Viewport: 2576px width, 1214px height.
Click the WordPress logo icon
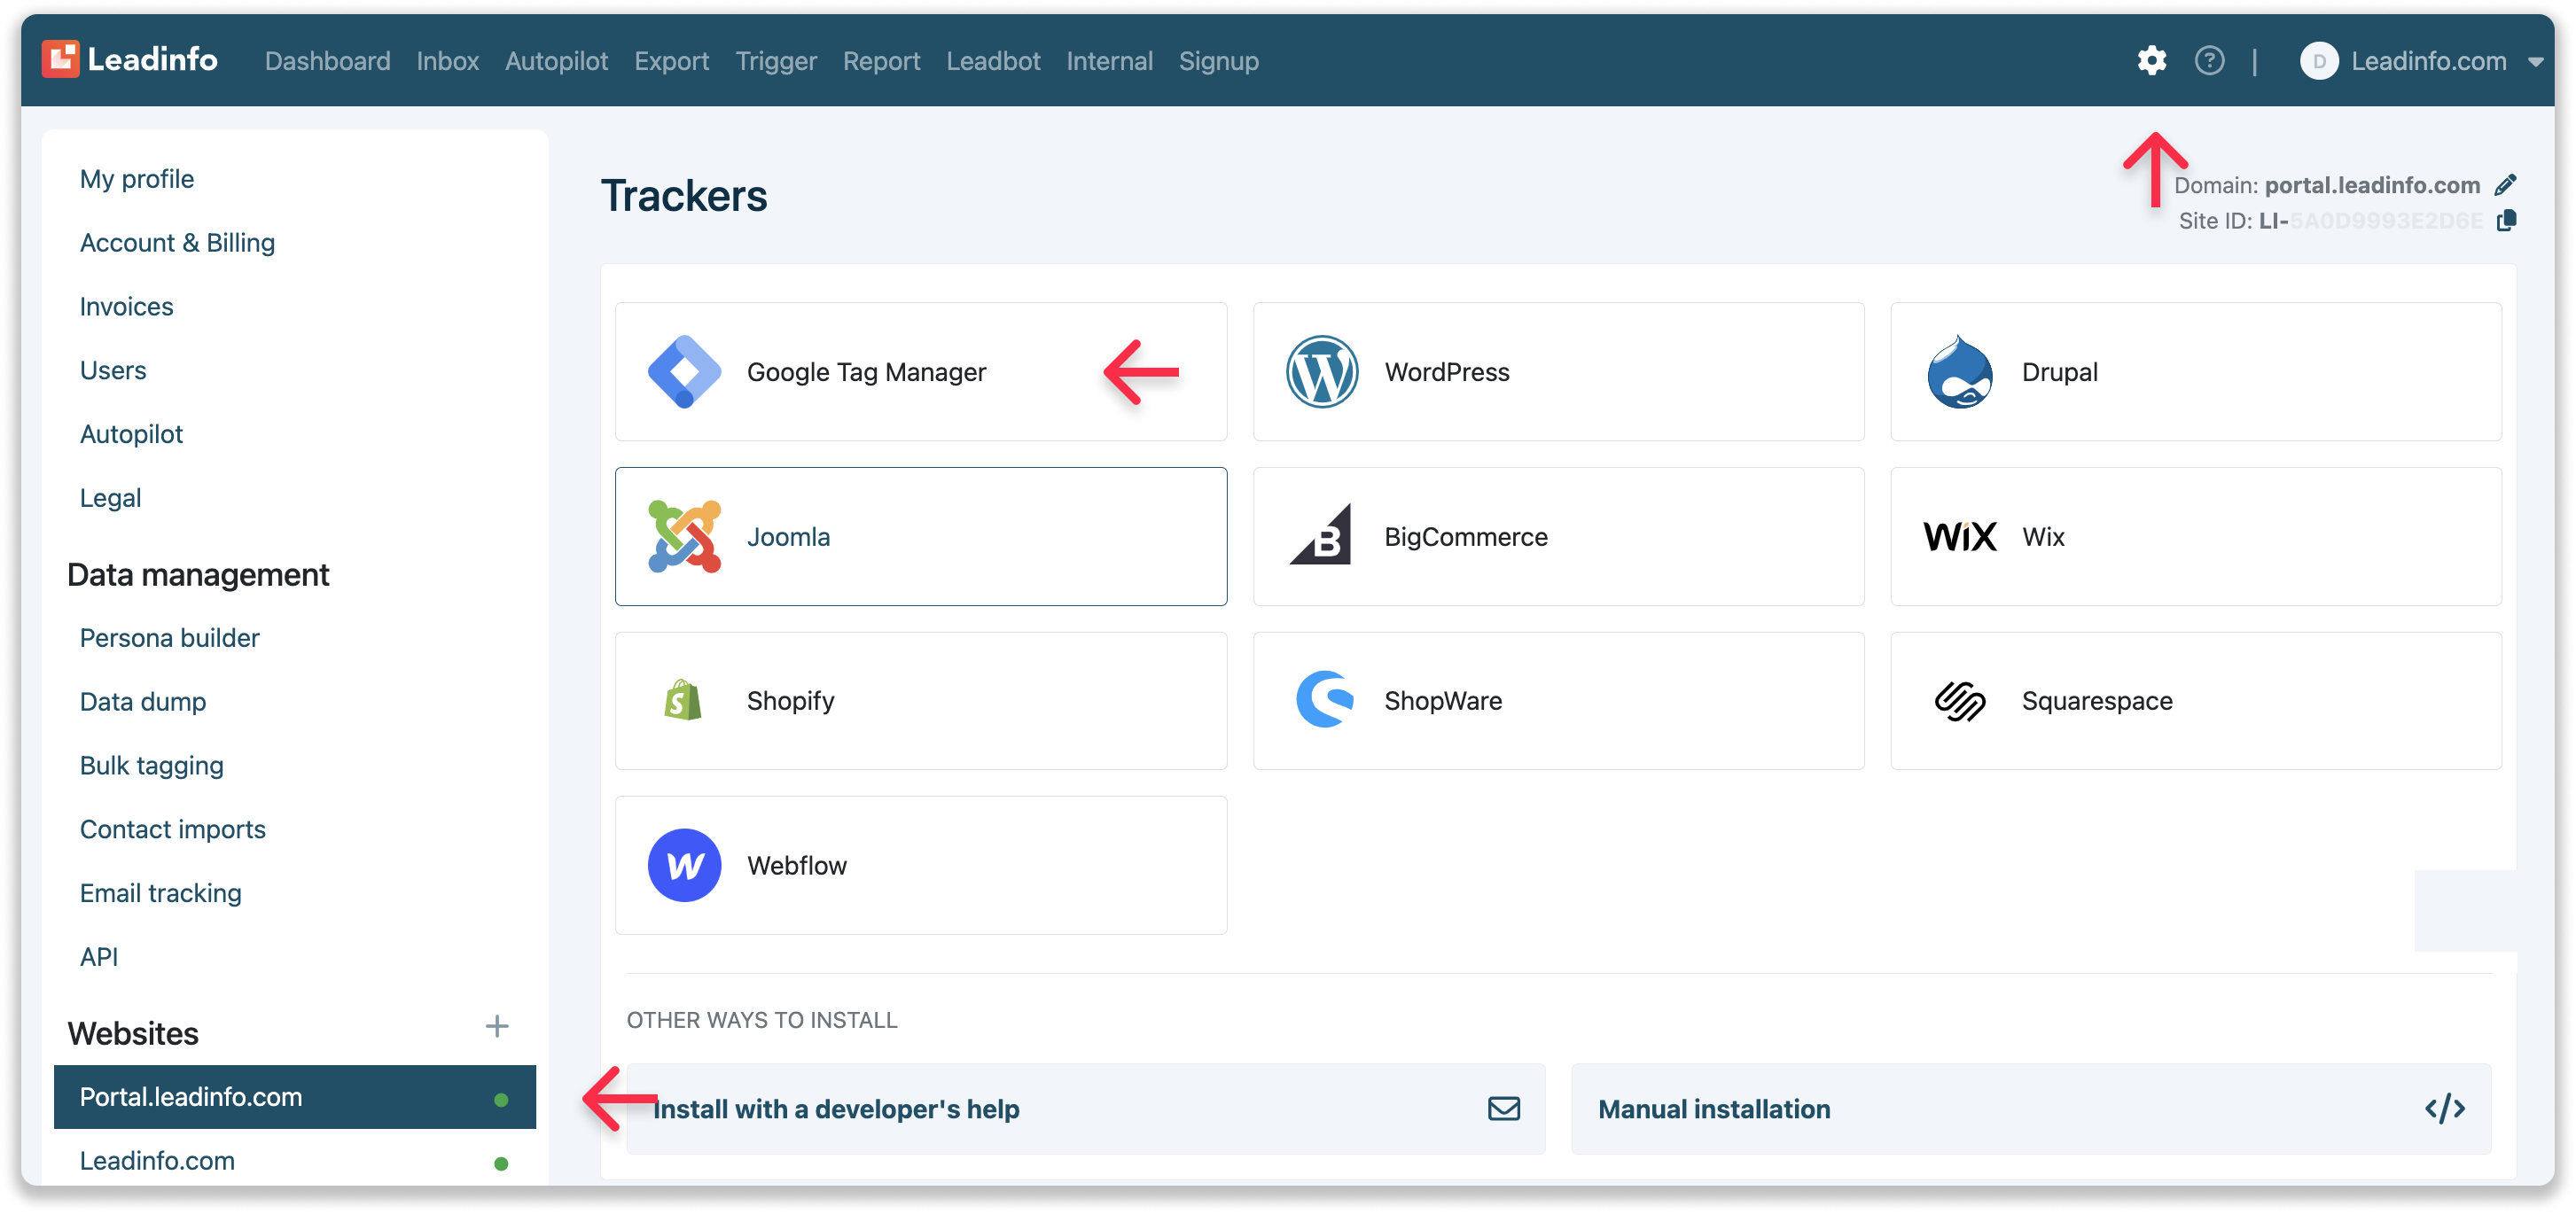pos(1322,372)
